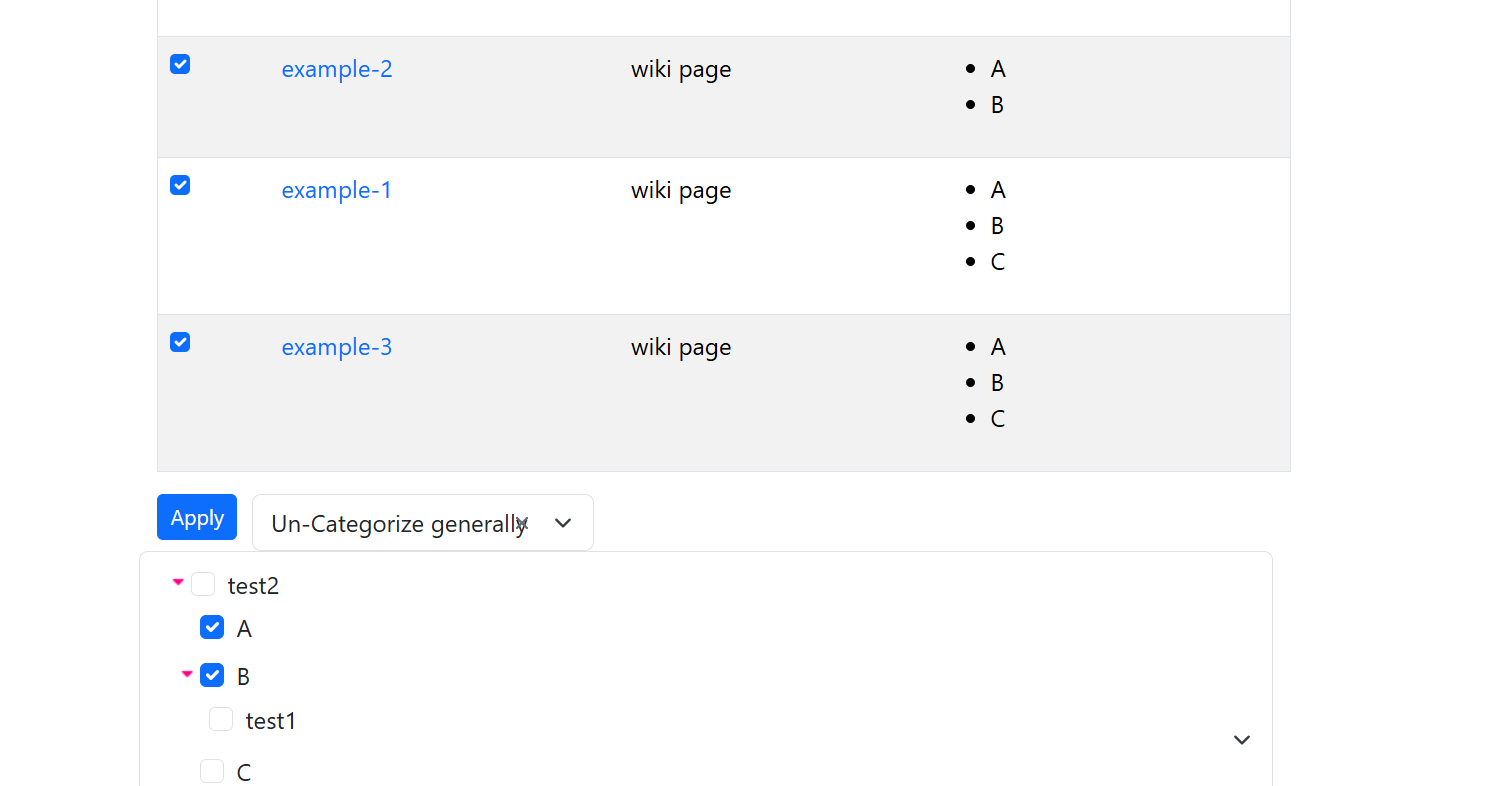This screenshot has height=786, width=1495.
Task: Deselect the example-1 row checkbox
Action: point(180,185)
